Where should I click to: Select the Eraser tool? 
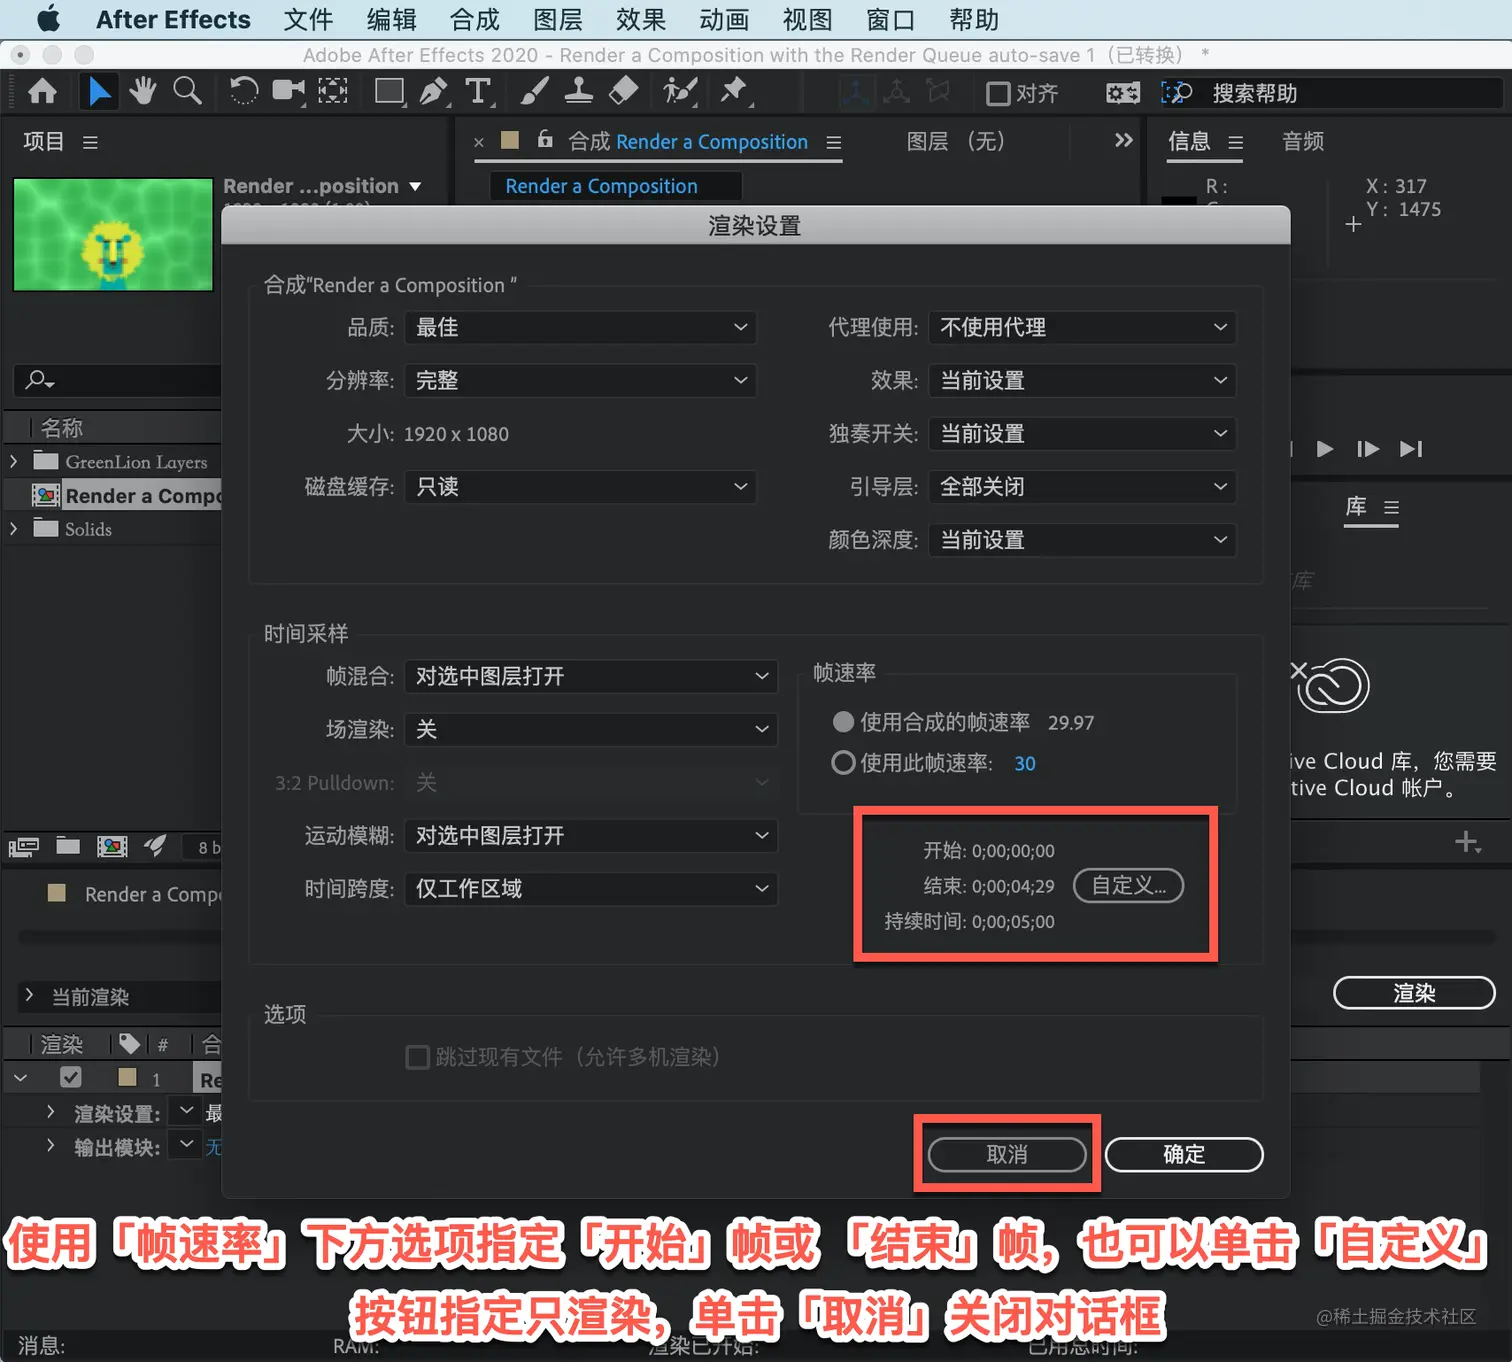click(623, 92)
